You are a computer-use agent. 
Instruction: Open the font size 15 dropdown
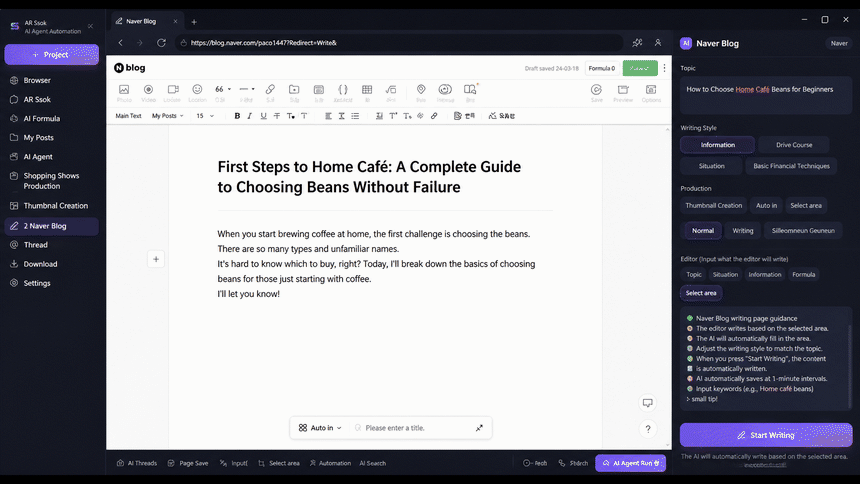tap(205, 116)
